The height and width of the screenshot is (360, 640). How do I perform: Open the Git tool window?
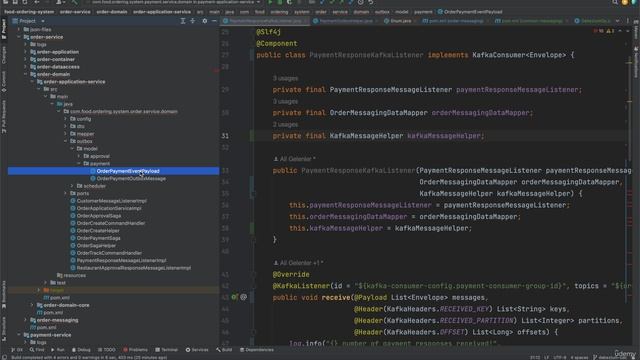(17, 350)
